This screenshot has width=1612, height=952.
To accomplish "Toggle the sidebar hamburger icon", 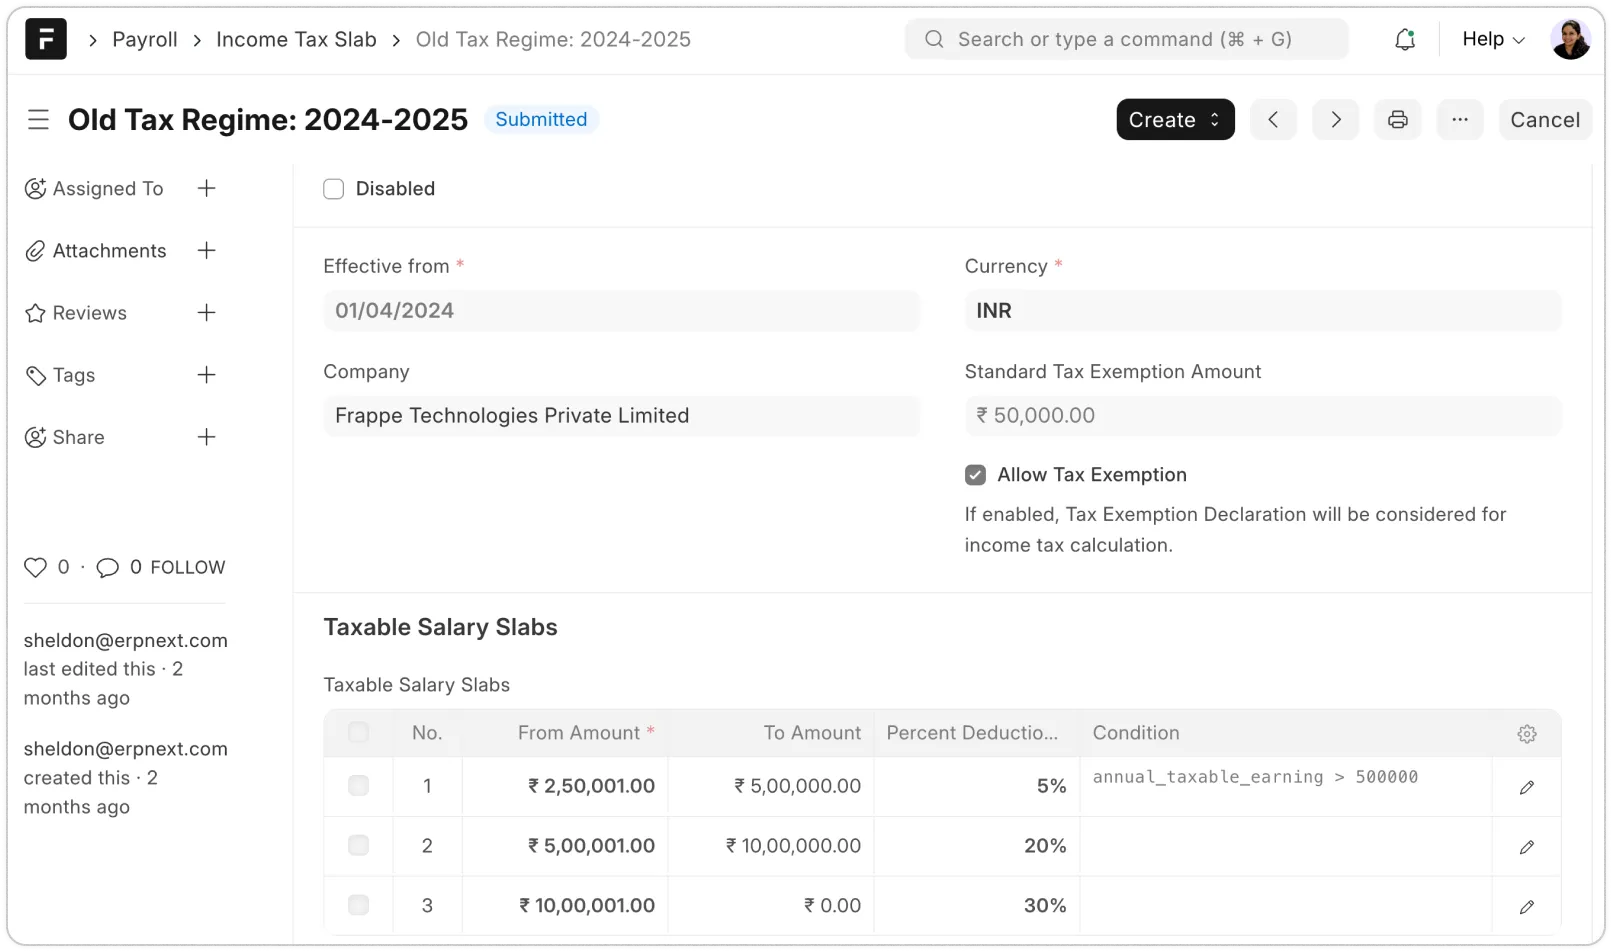I will 38,120.
